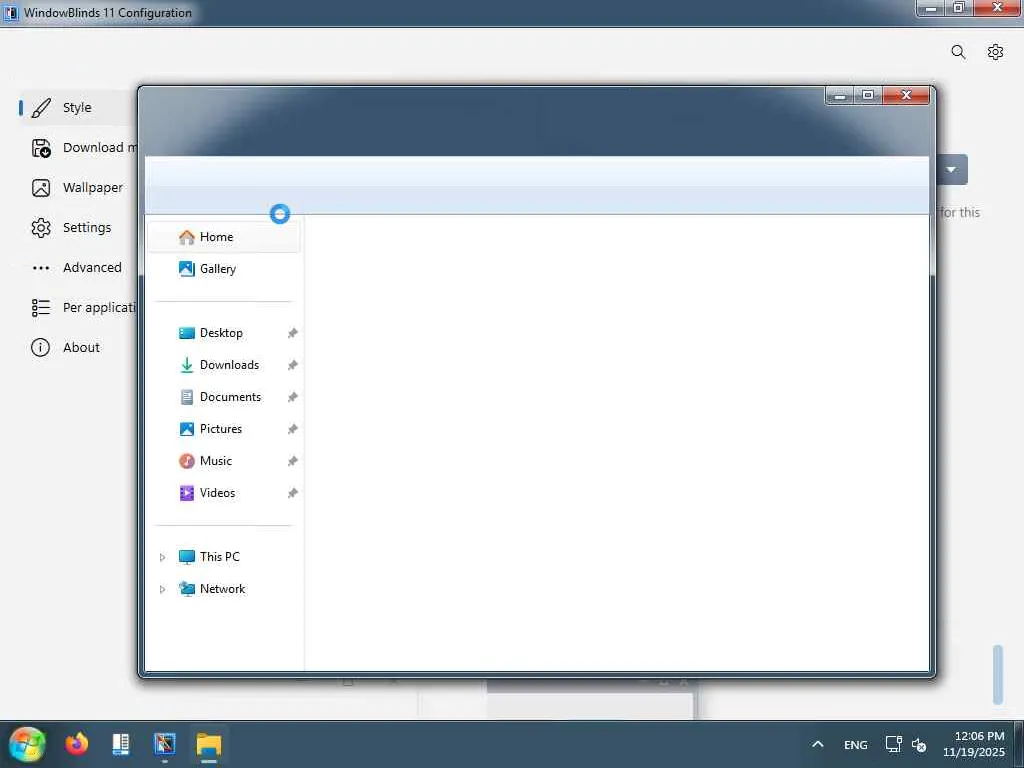
Task: Open the clock showing 12:06 PM
Action: [x=974, y=744]
